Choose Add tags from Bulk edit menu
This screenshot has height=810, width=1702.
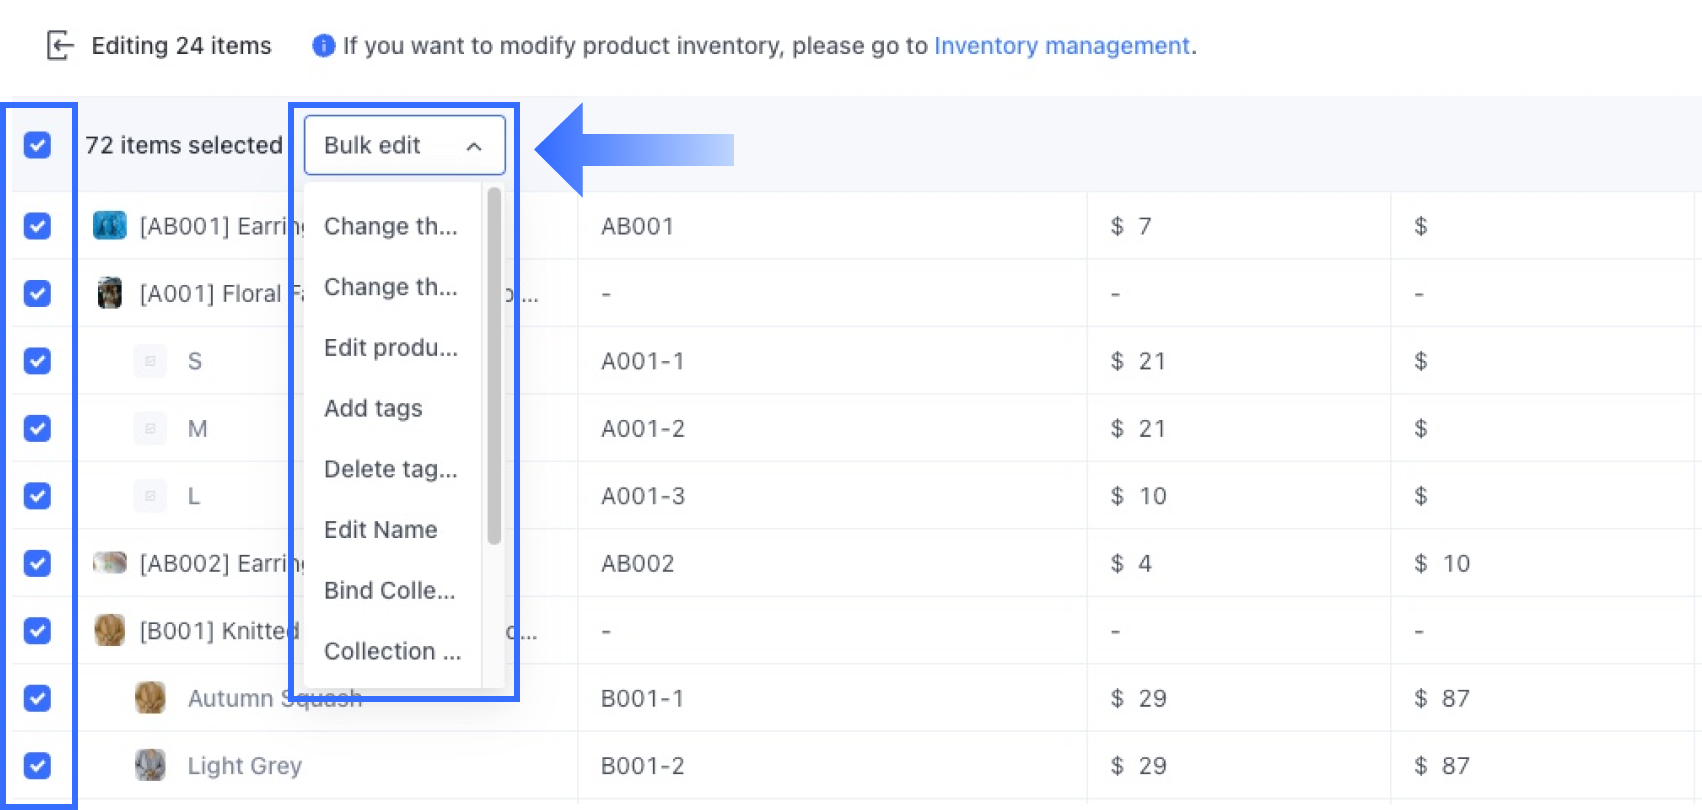373,408
